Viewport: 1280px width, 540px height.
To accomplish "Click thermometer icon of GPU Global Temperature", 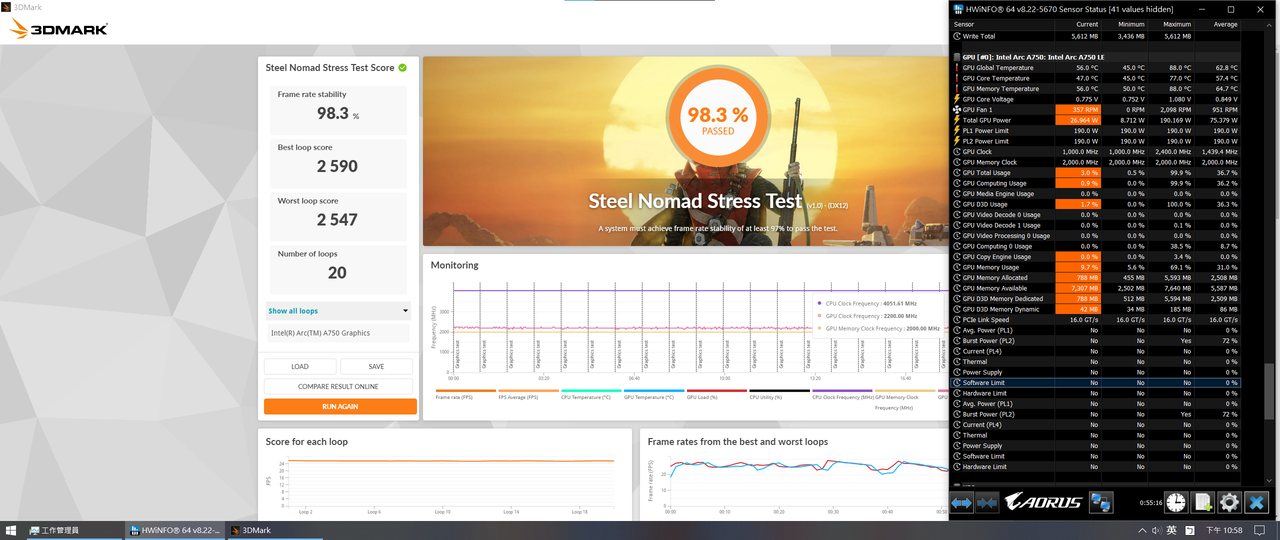I will tap(957, 68).
